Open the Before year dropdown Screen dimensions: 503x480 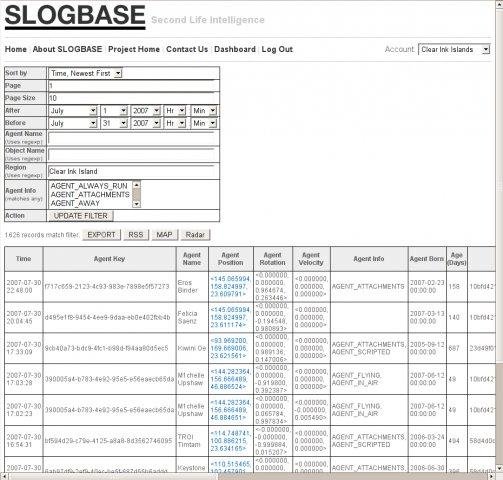[146, 123]
